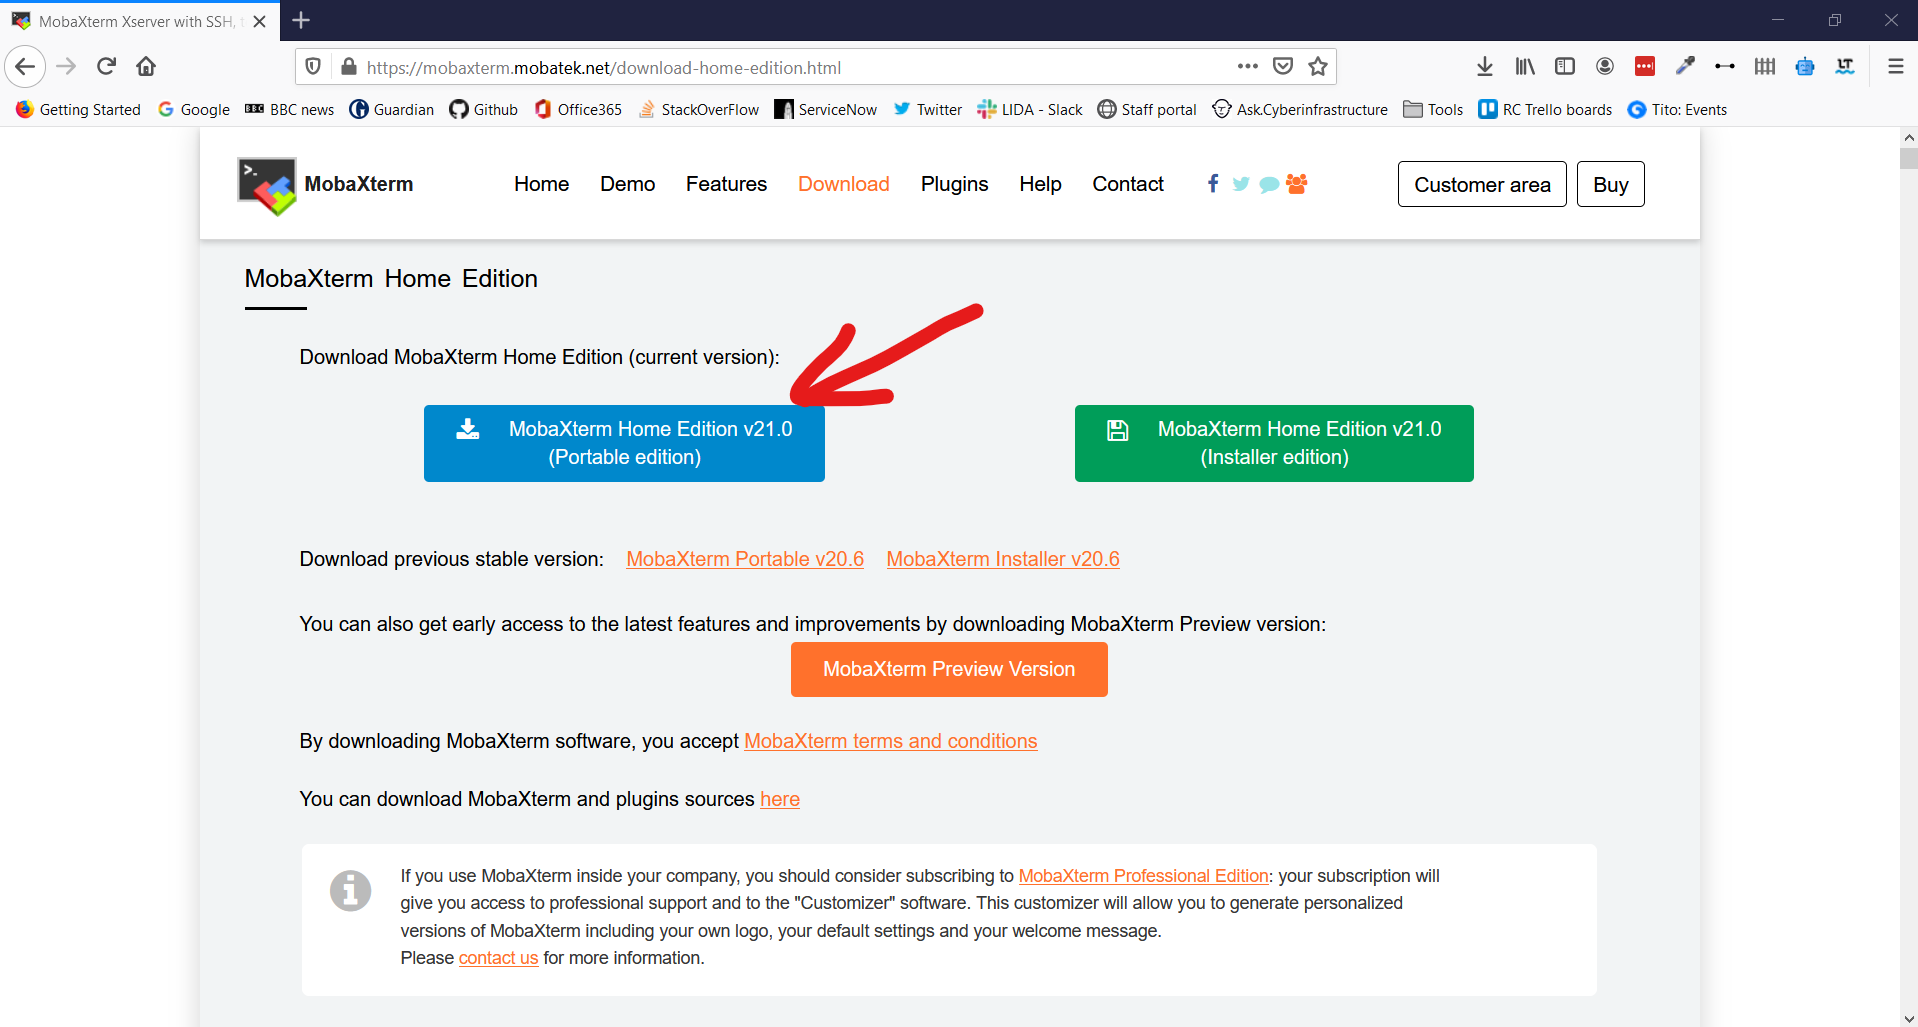Open Getting Started bookmark
This screenshot has height=1027, width=1918.
coord(78,110)
